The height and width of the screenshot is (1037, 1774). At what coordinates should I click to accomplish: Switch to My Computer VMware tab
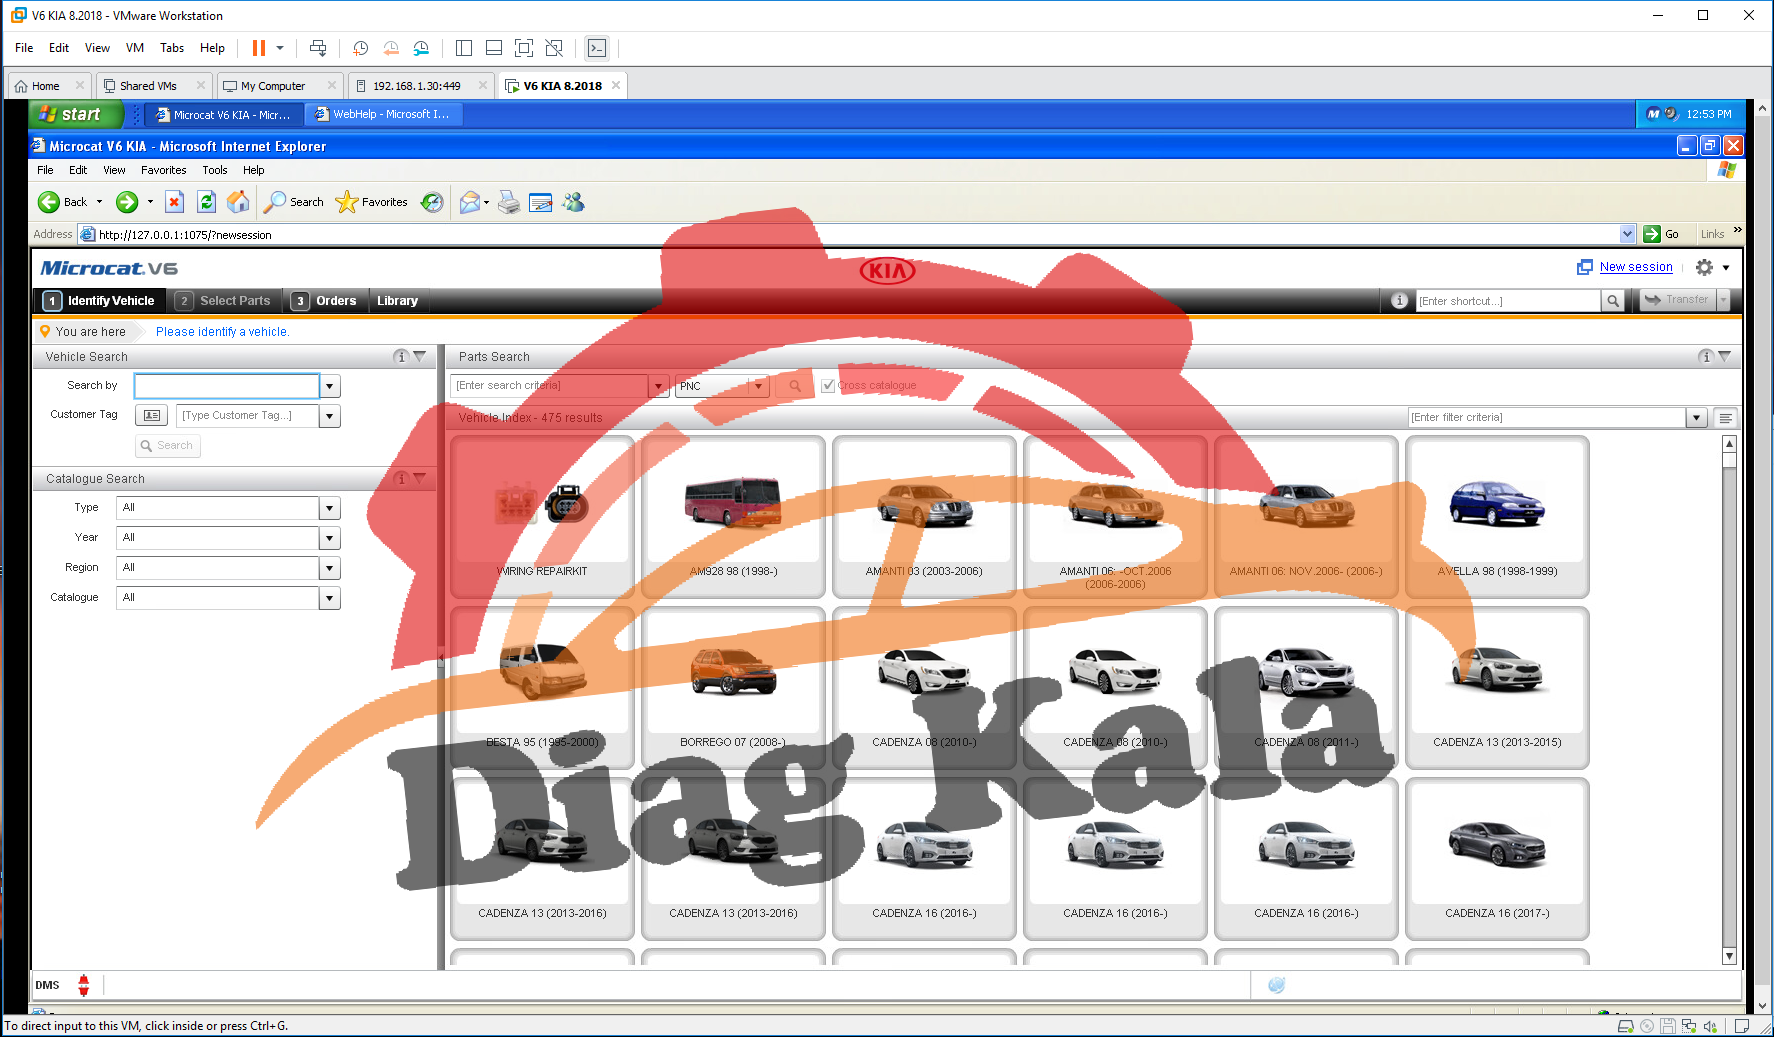point(272,86)
